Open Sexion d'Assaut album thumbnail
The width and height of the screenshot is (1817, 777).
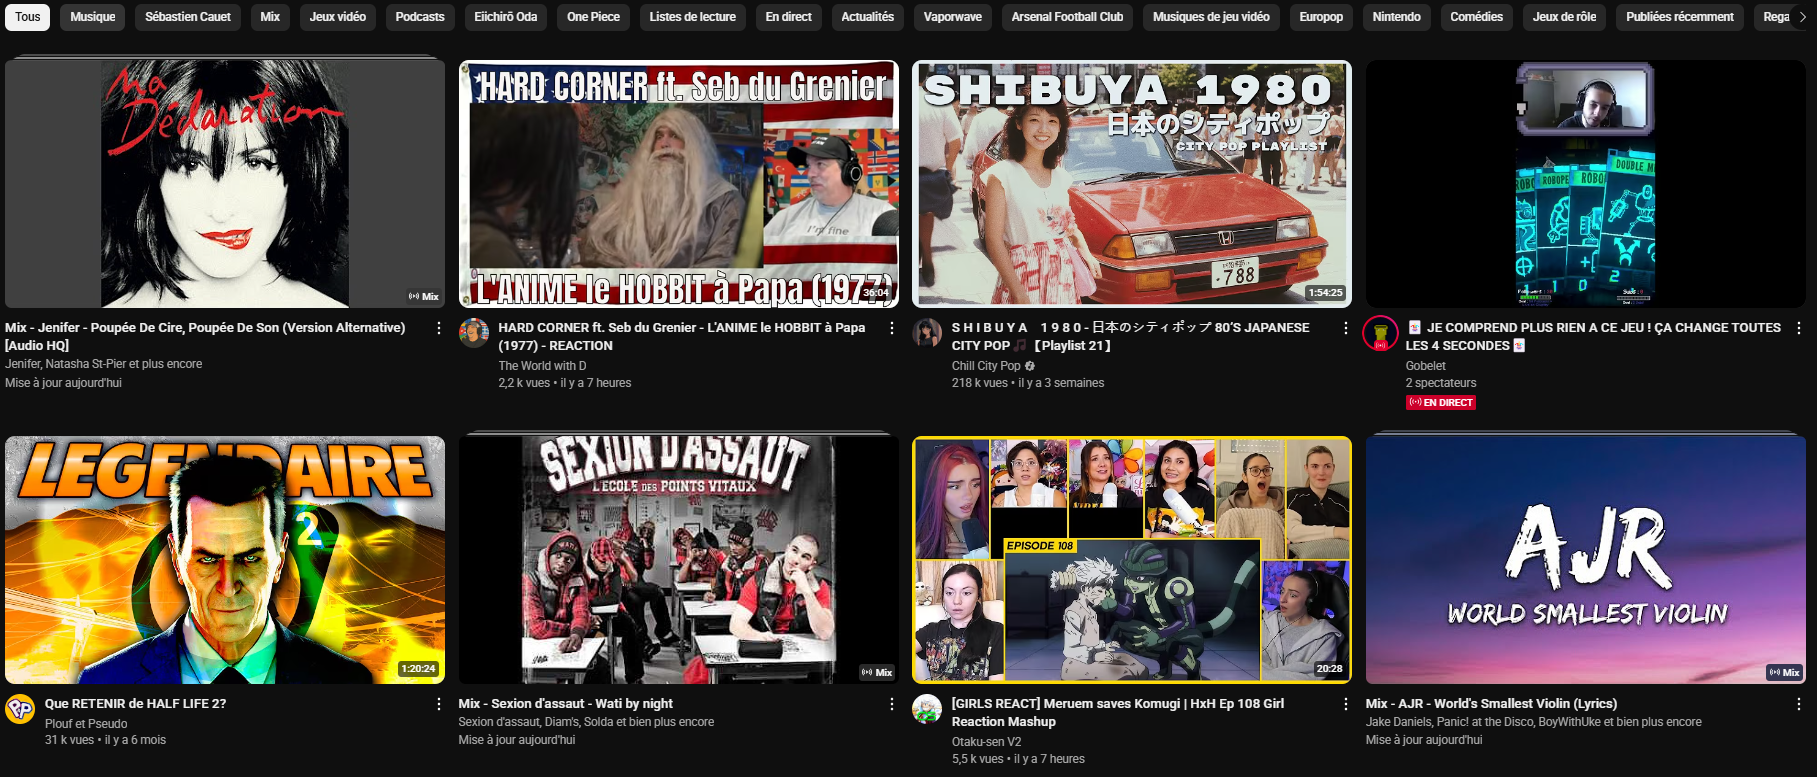pos(679,560)
